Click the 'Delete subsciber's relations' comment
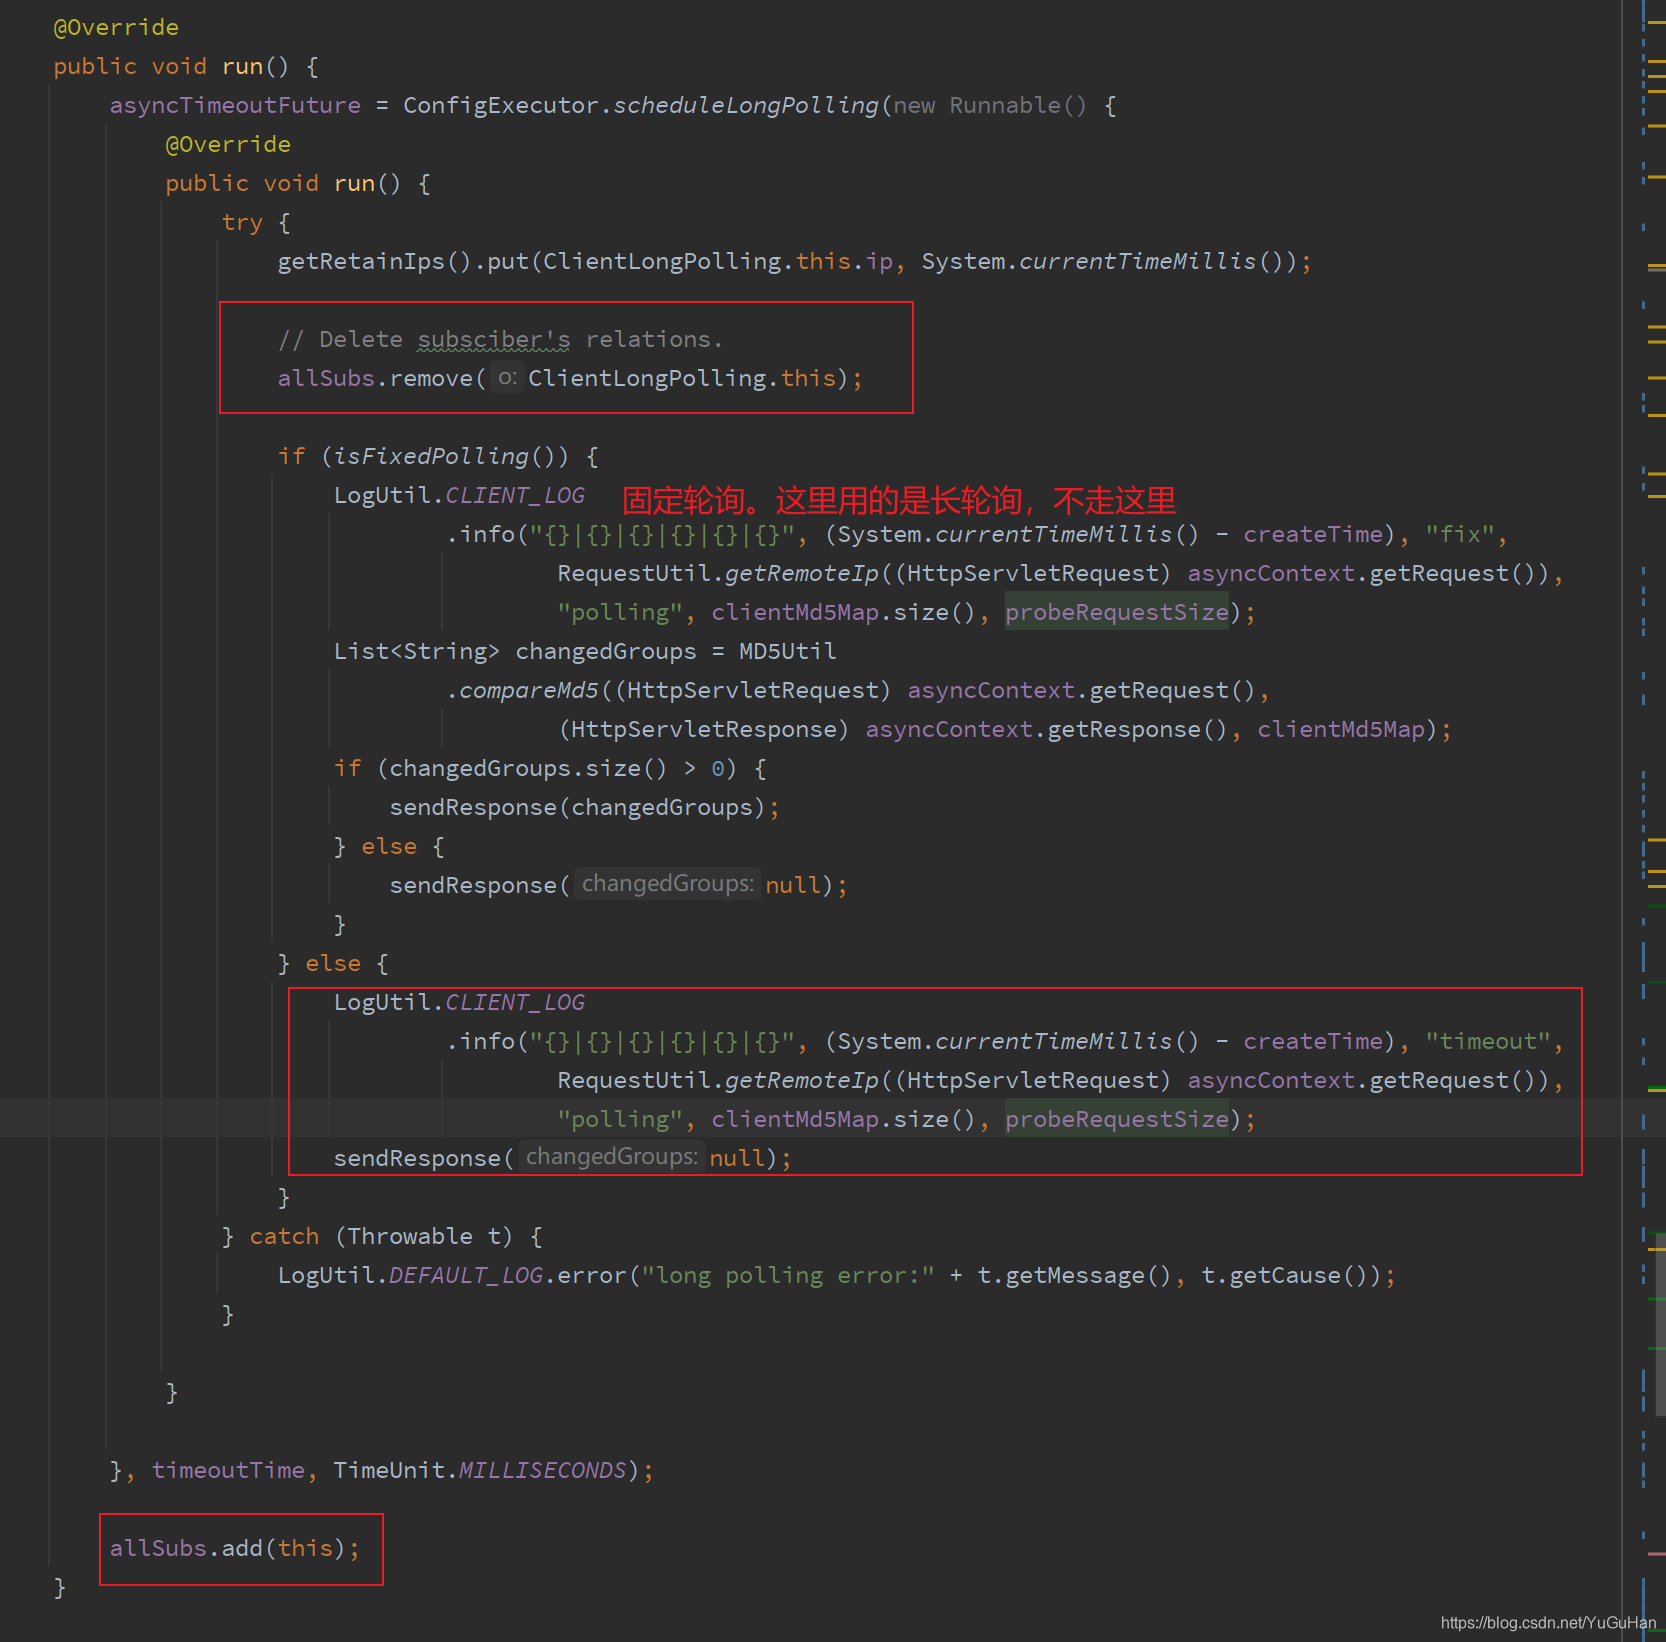The image size is (1666, 1642). point(500,340)
